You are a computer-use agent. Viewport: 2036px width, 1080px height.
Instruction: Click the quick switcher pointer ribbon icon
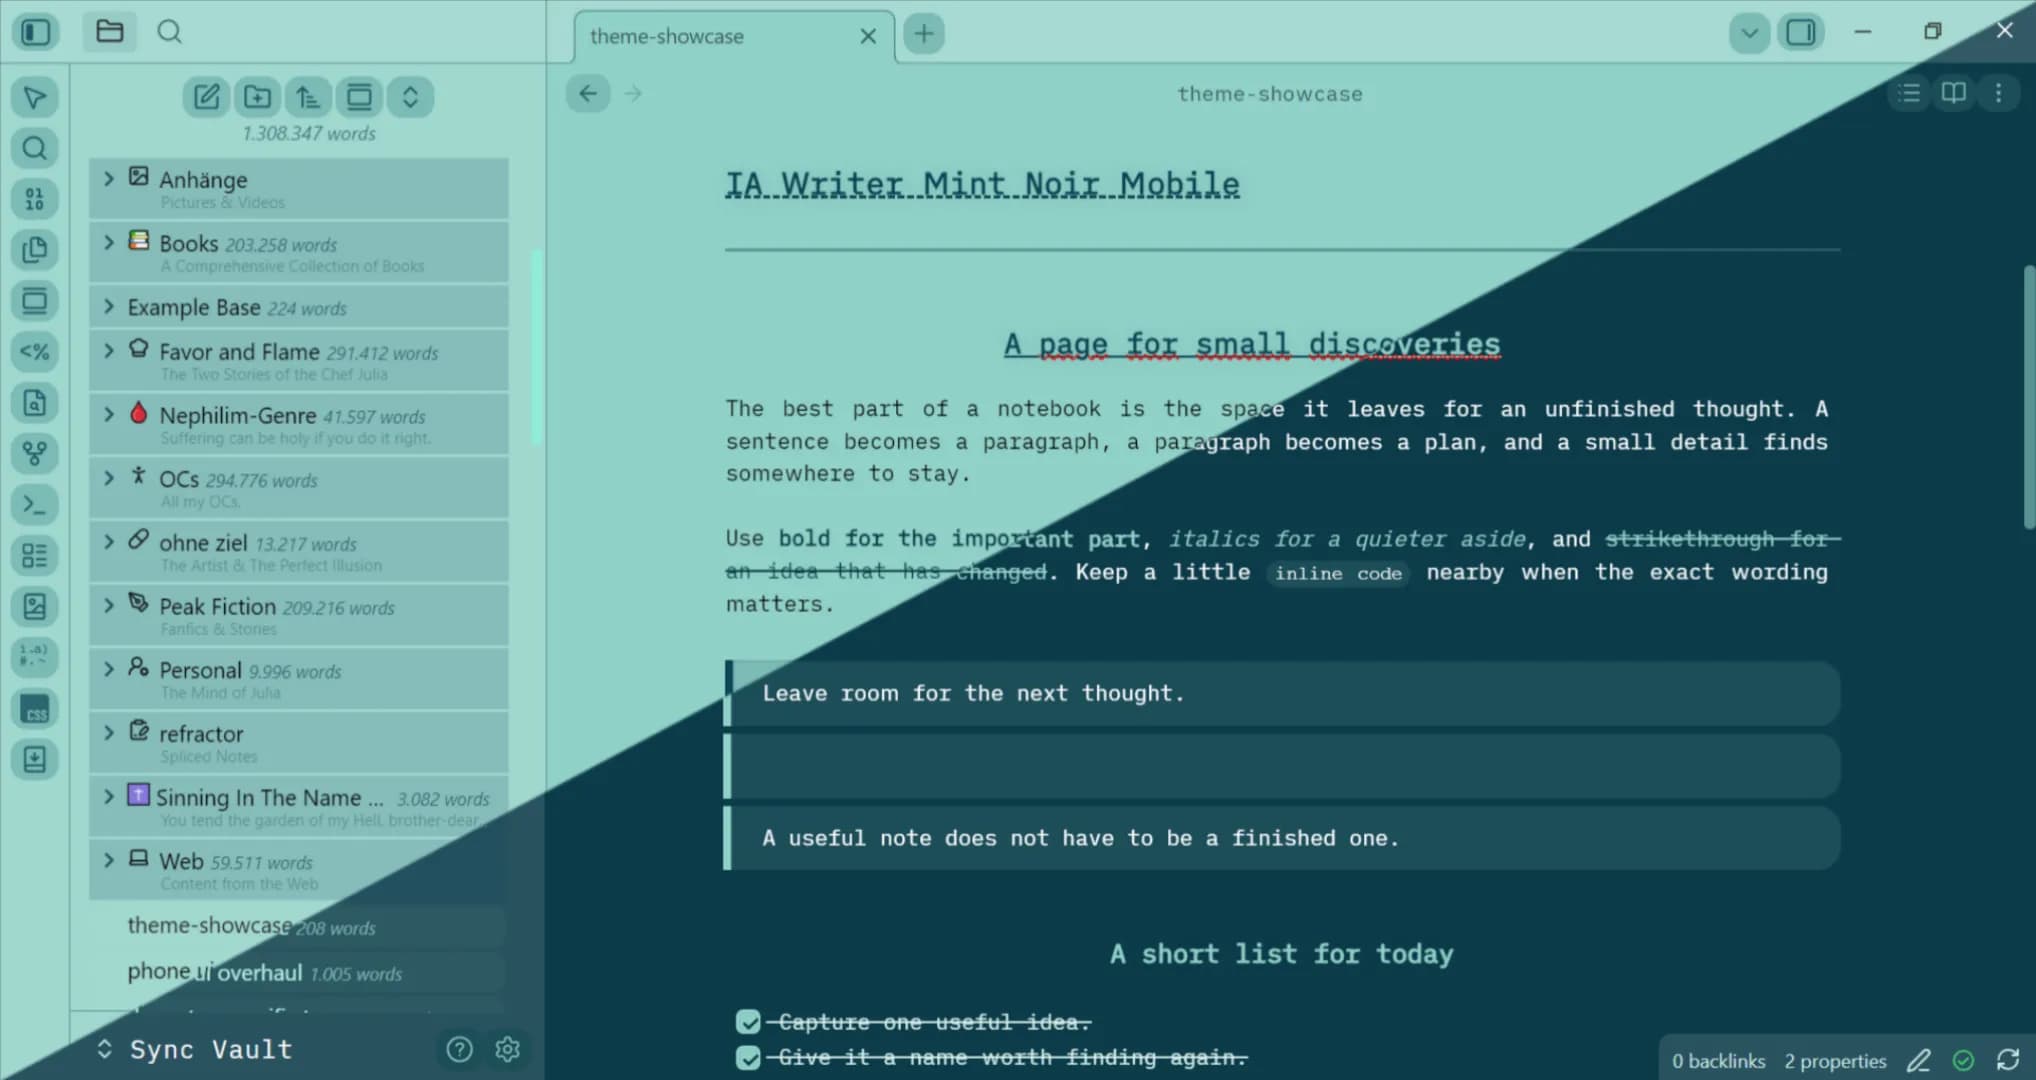click(35, 97)
